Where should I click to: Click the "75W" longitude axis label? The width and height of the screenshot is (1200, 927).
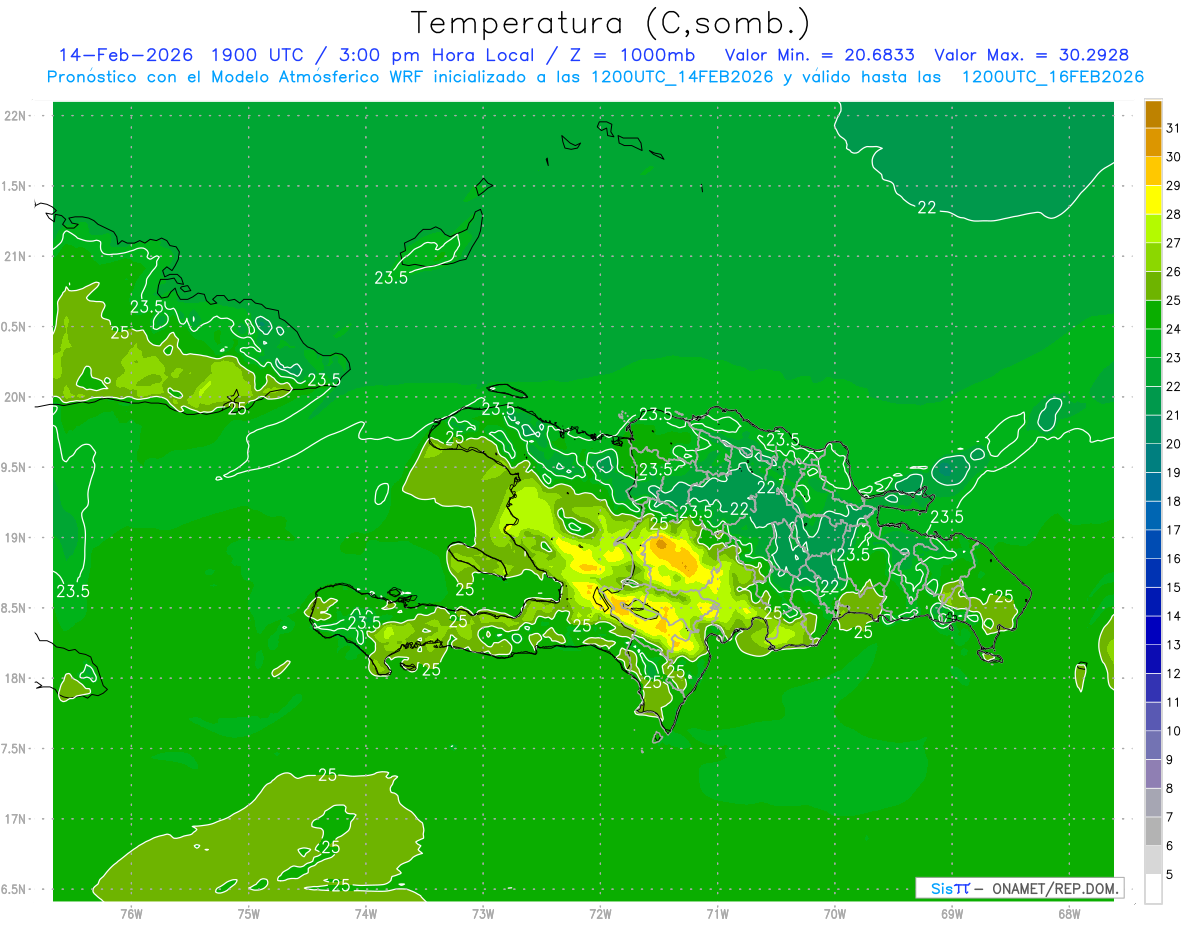249,913
